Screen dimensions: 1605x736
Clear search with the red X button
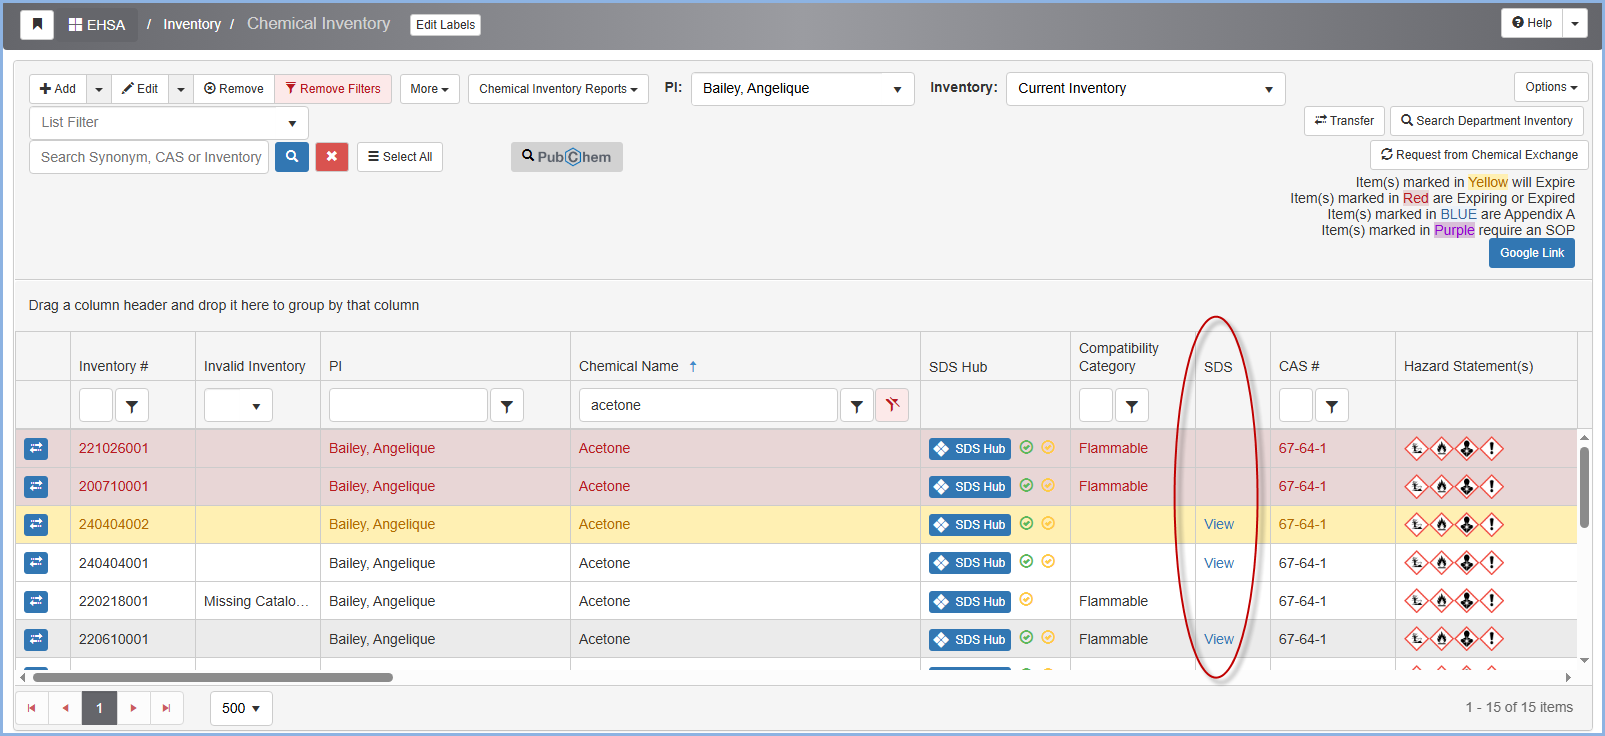coord(332,157)
